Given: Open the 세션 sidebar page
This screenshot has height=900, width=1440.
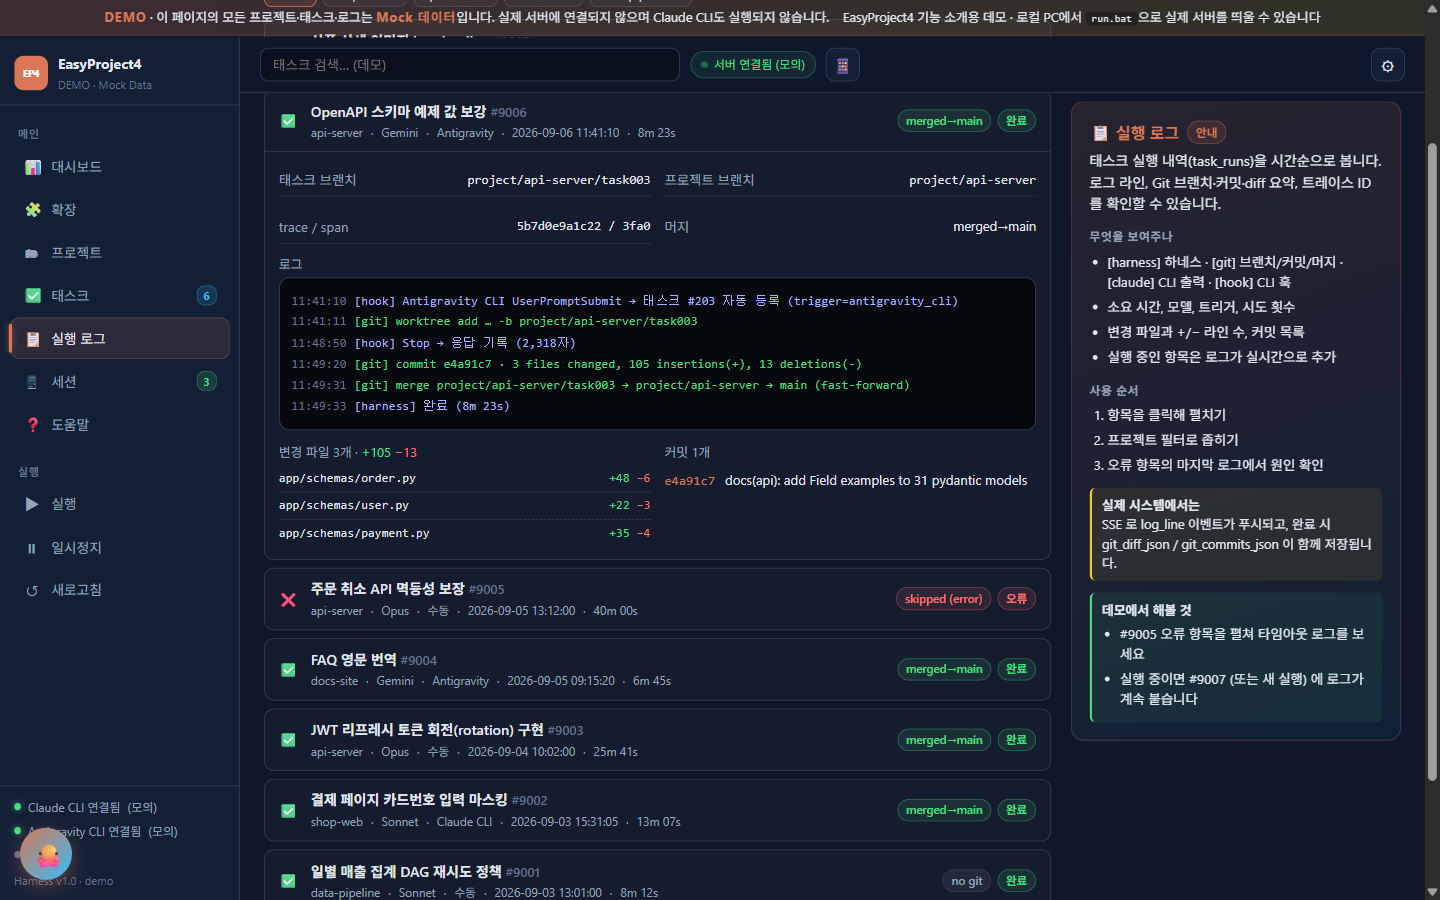Looking at the screenshot, I should [120, 382].
